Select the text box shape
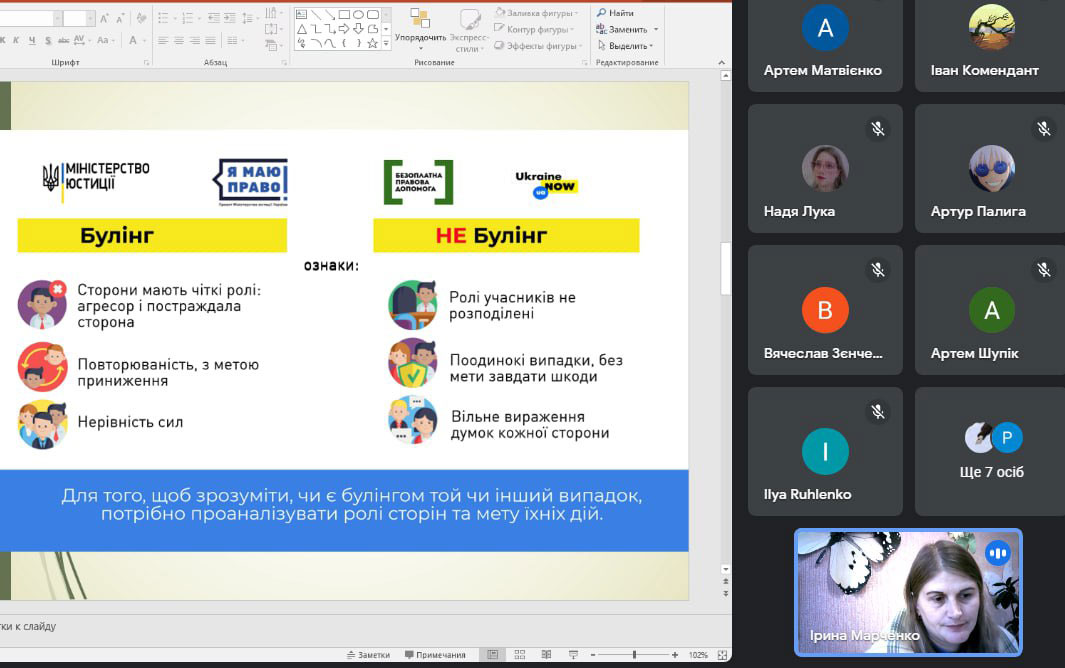Viewport: 1065px width, 668px height. (302, 14)
